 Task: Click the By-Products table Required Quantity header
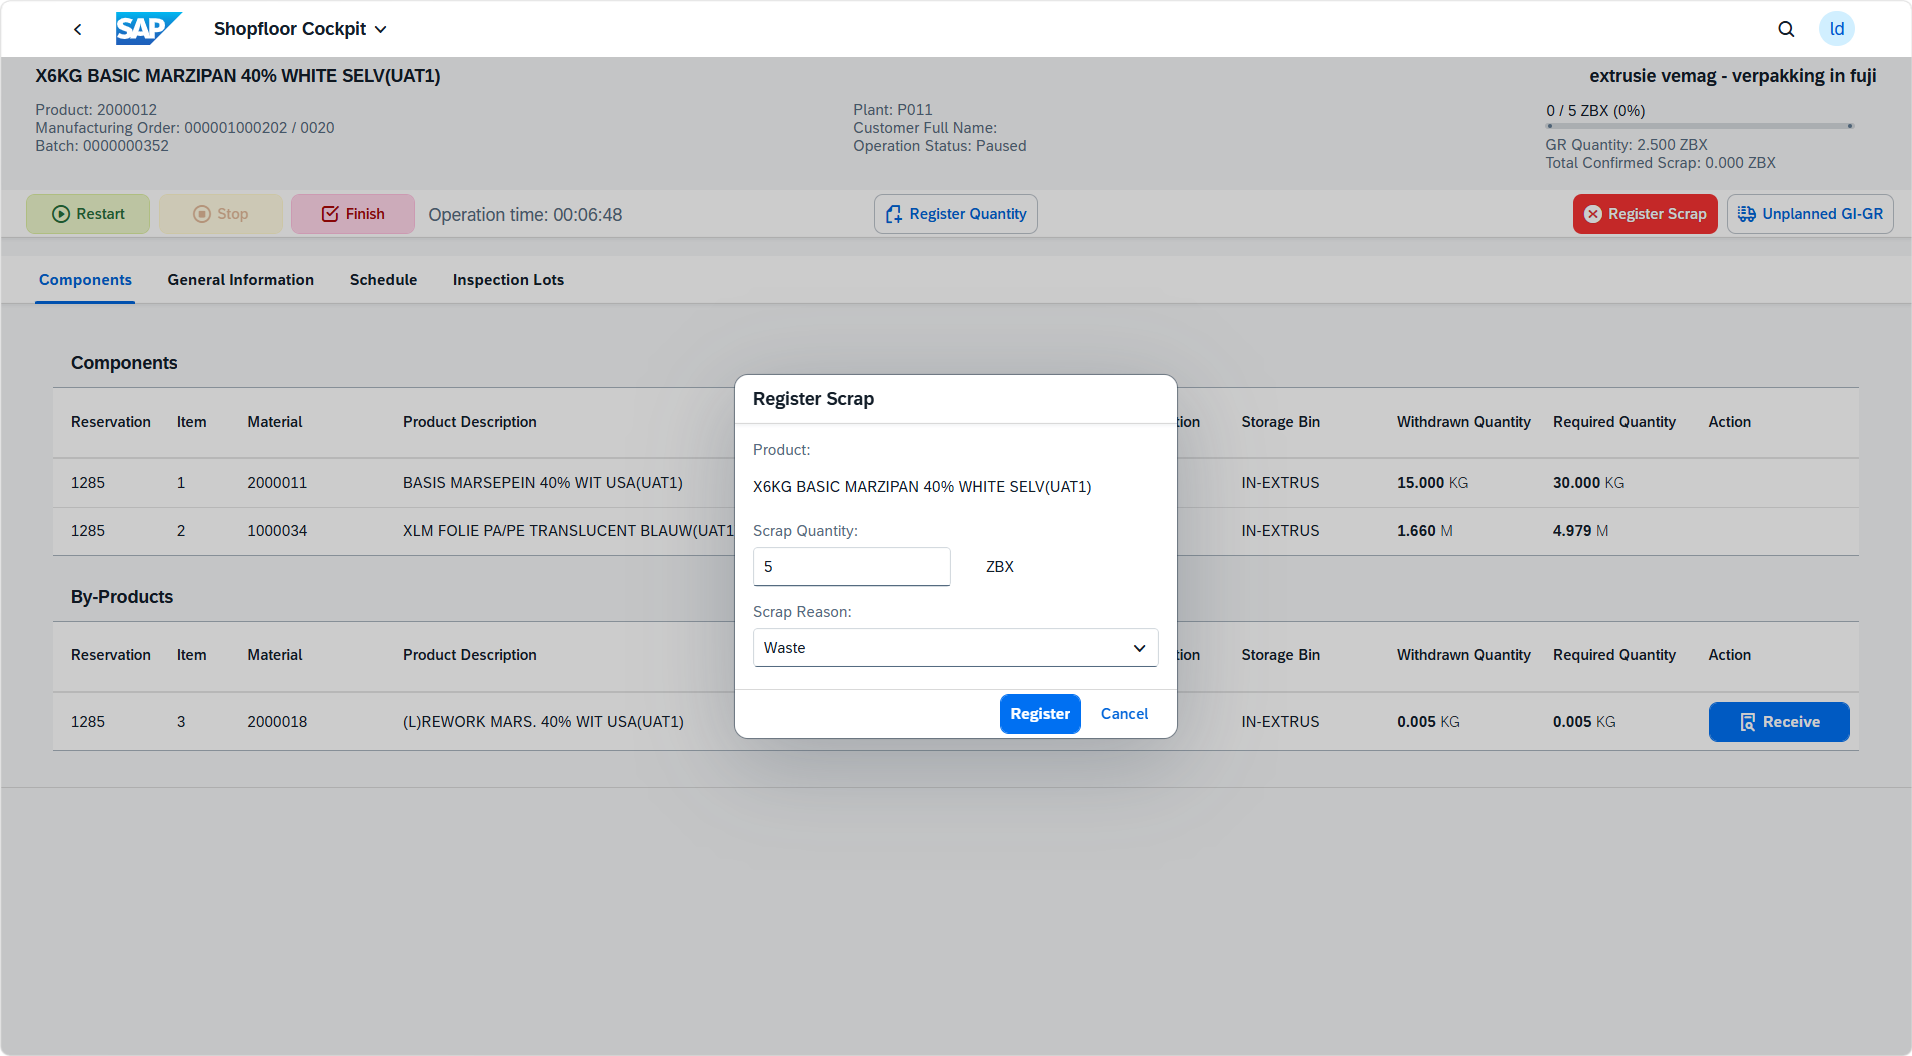tap(1614, 655)
